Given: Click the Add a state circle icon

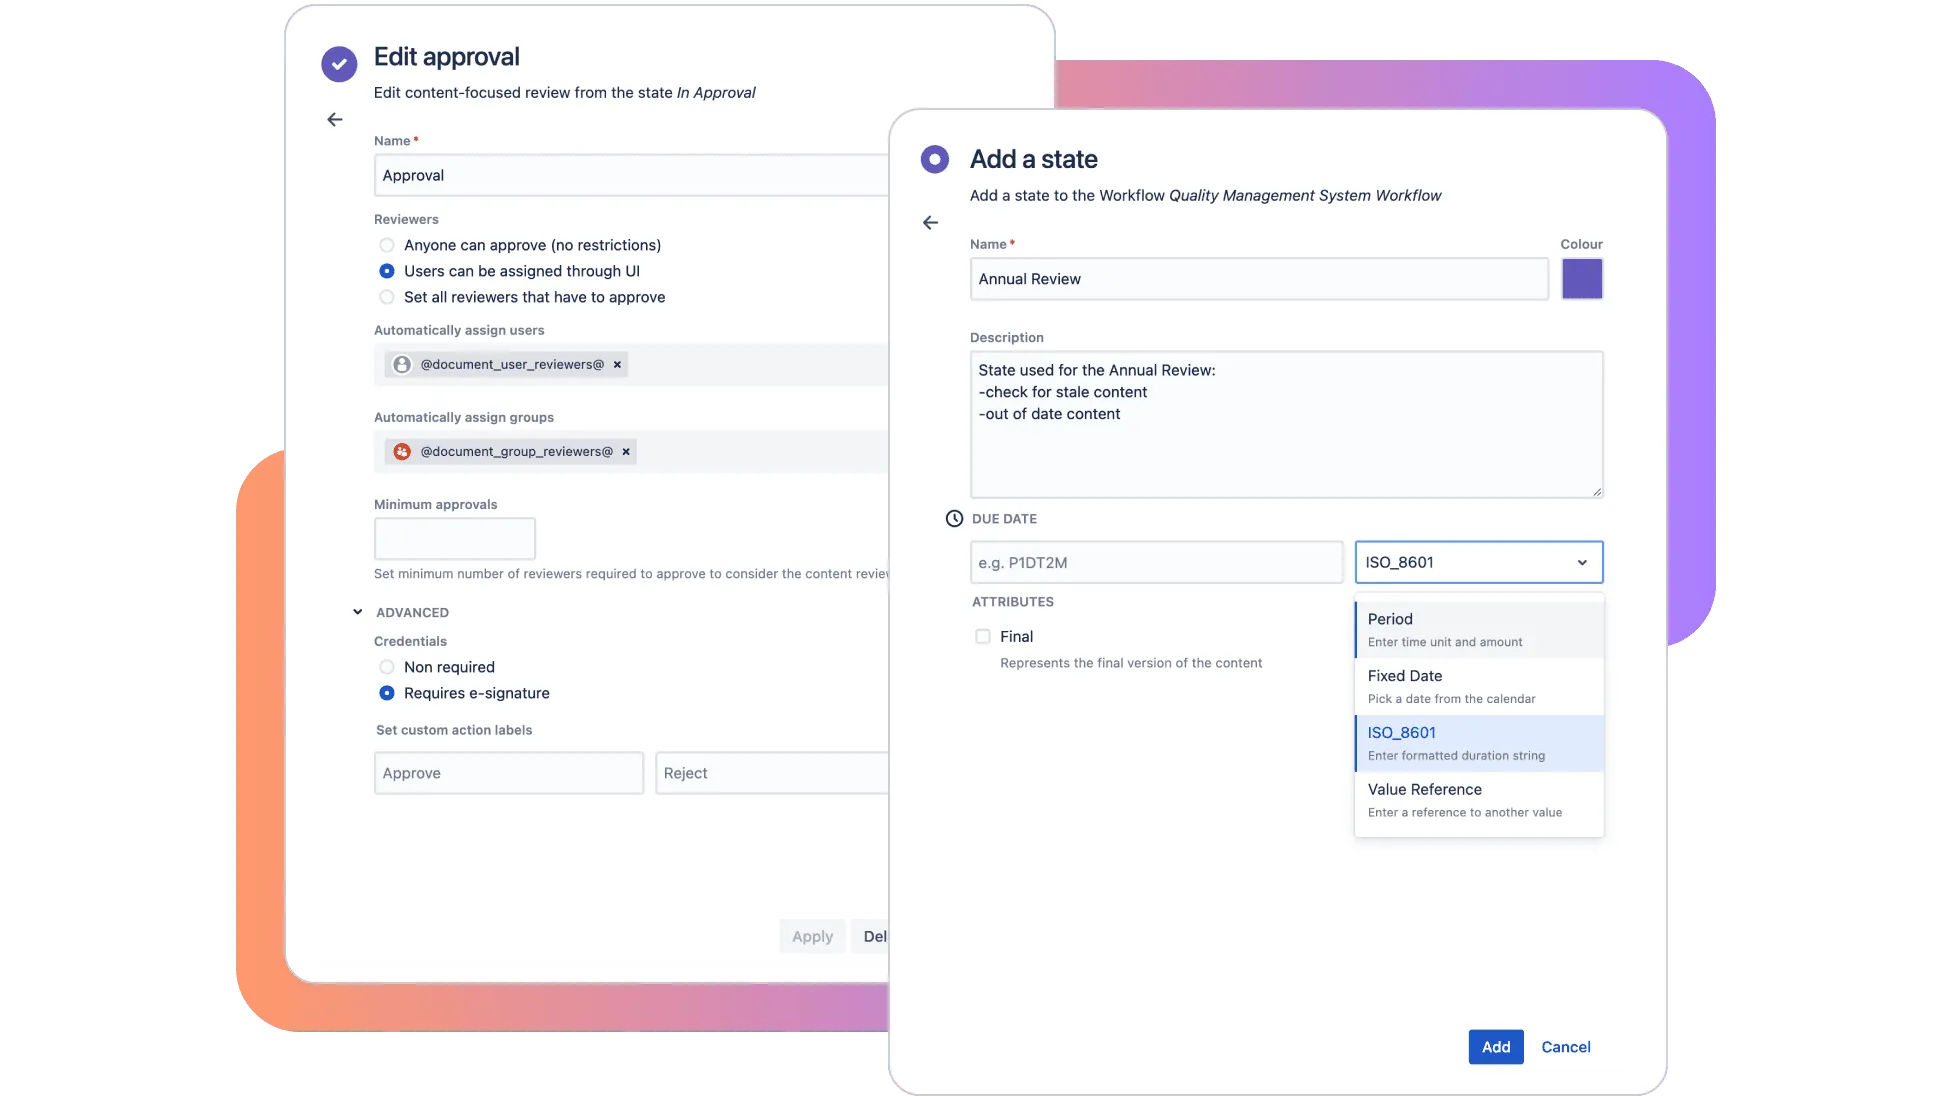Looking at the screenshot, I should click(x=934, y=159).
